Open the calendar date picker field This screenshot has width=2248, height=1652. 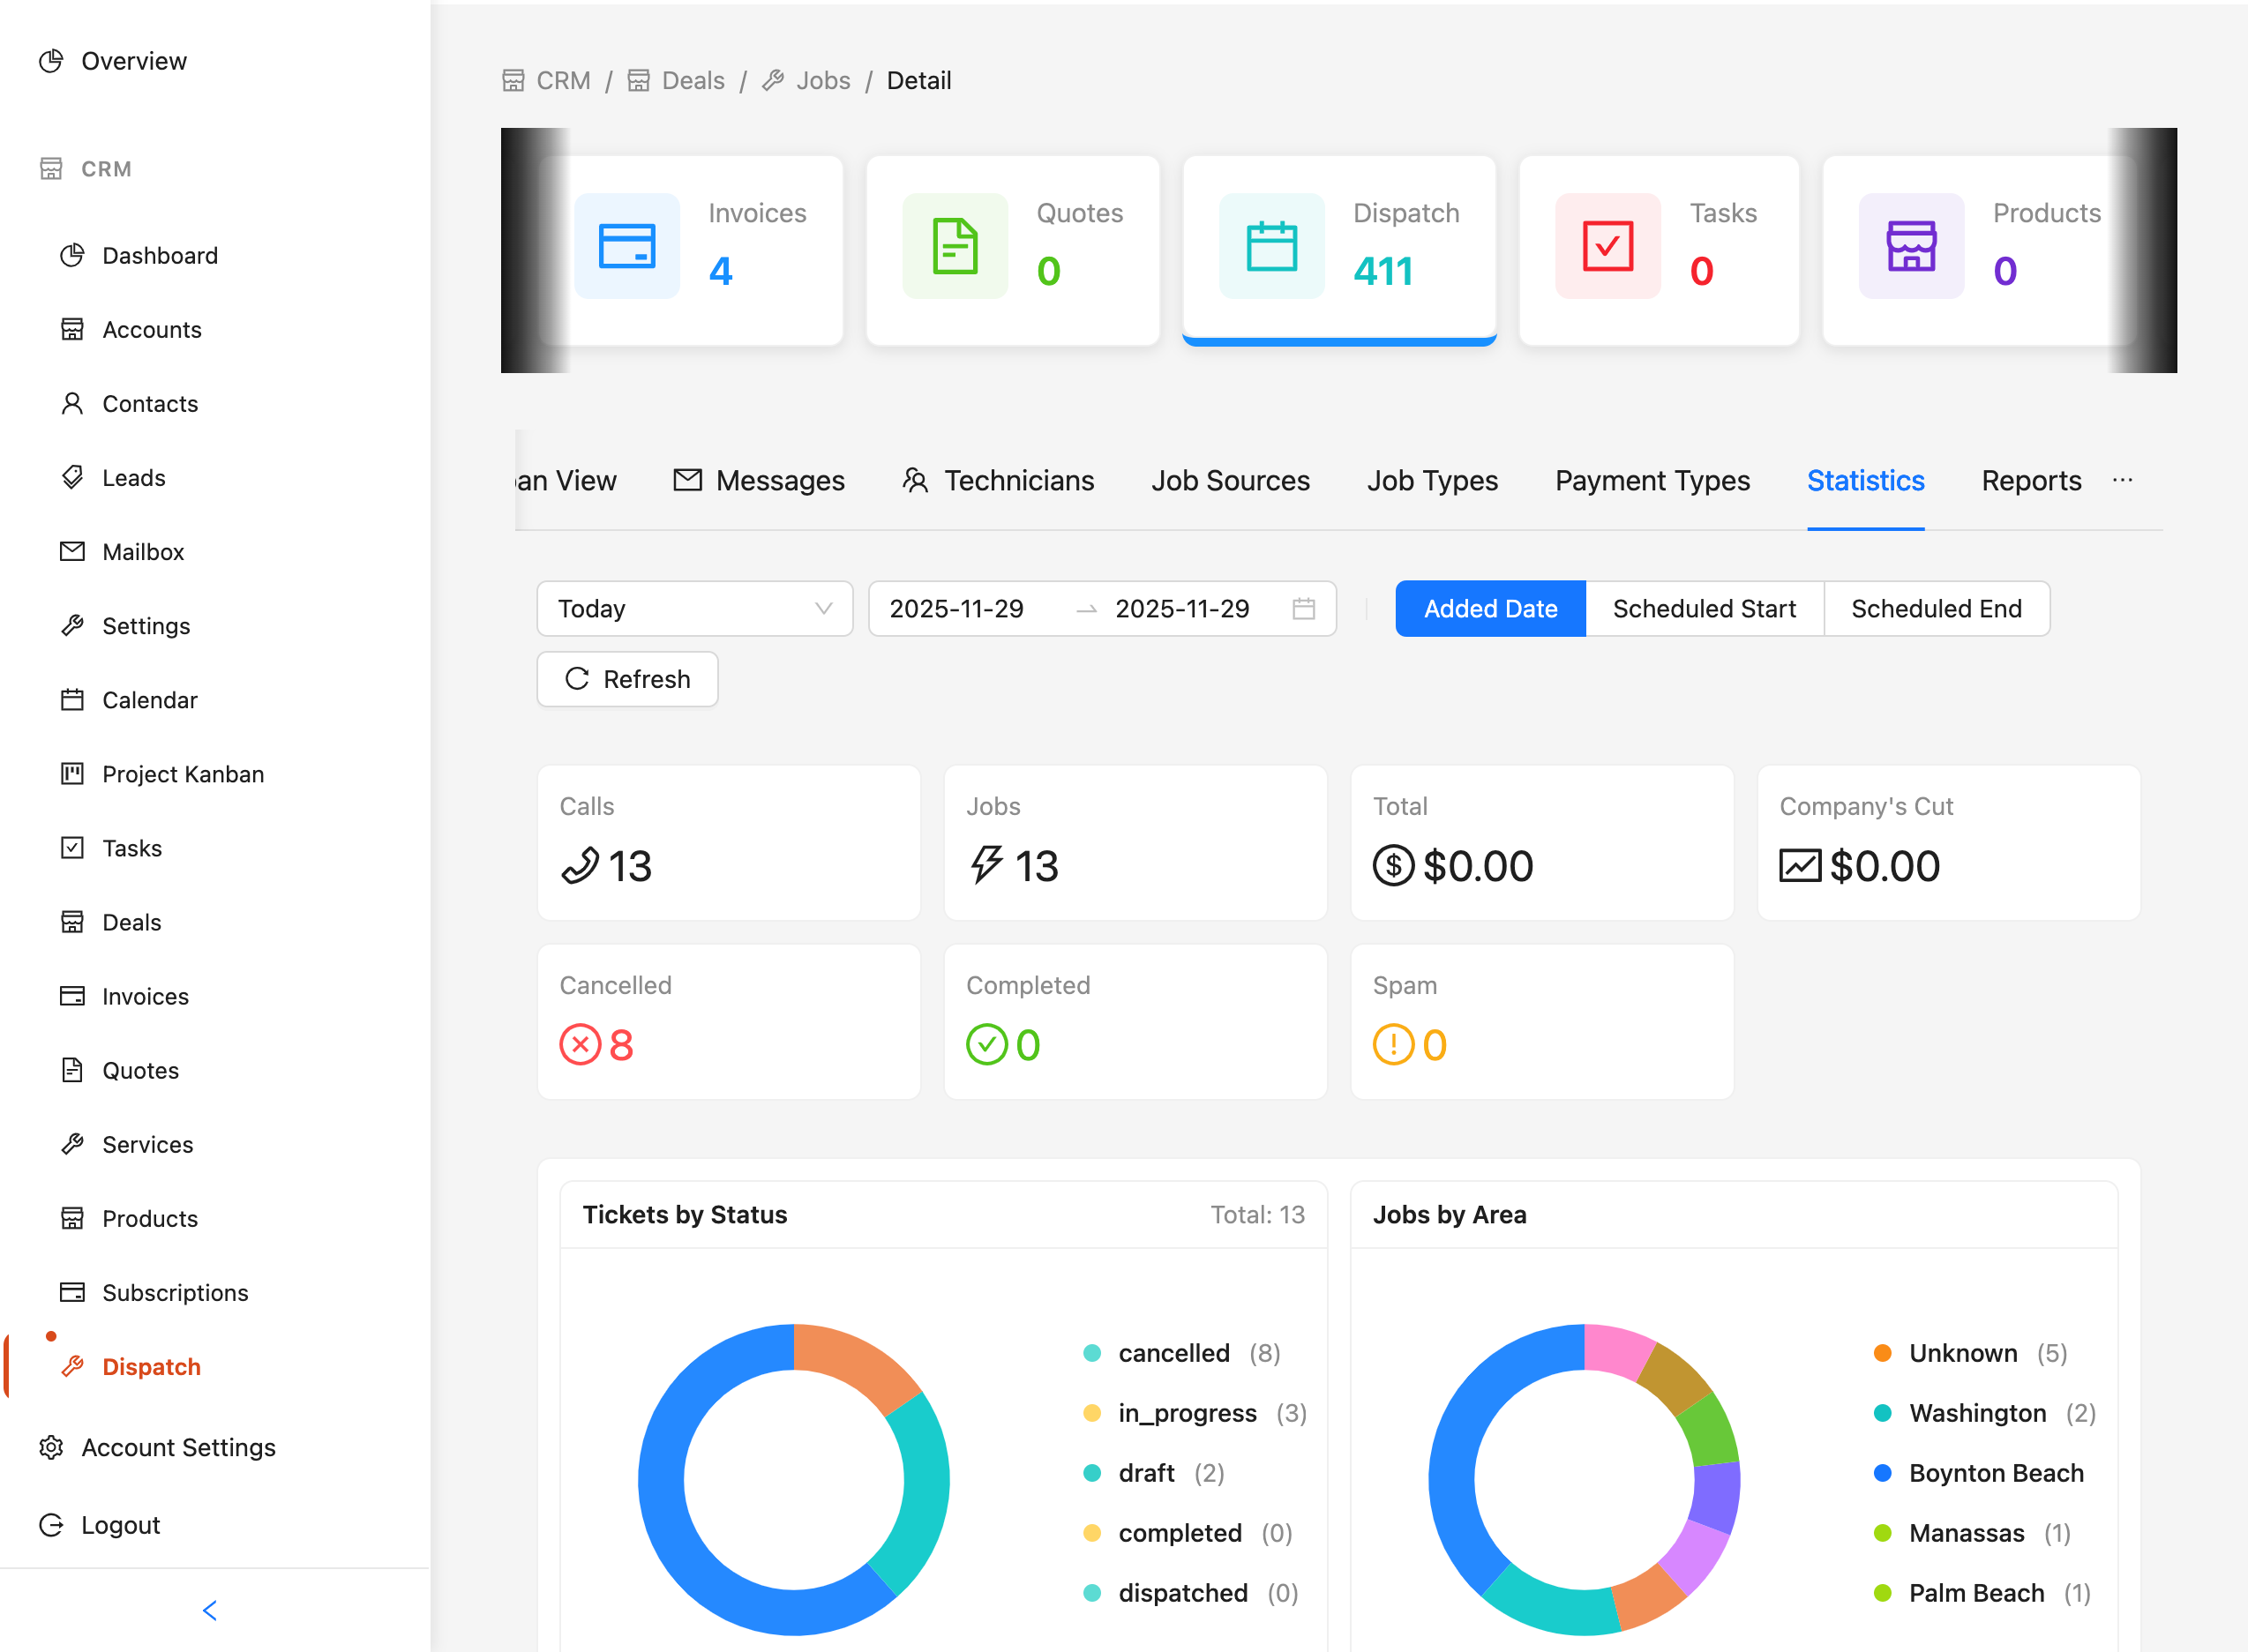pos(1303,608)
